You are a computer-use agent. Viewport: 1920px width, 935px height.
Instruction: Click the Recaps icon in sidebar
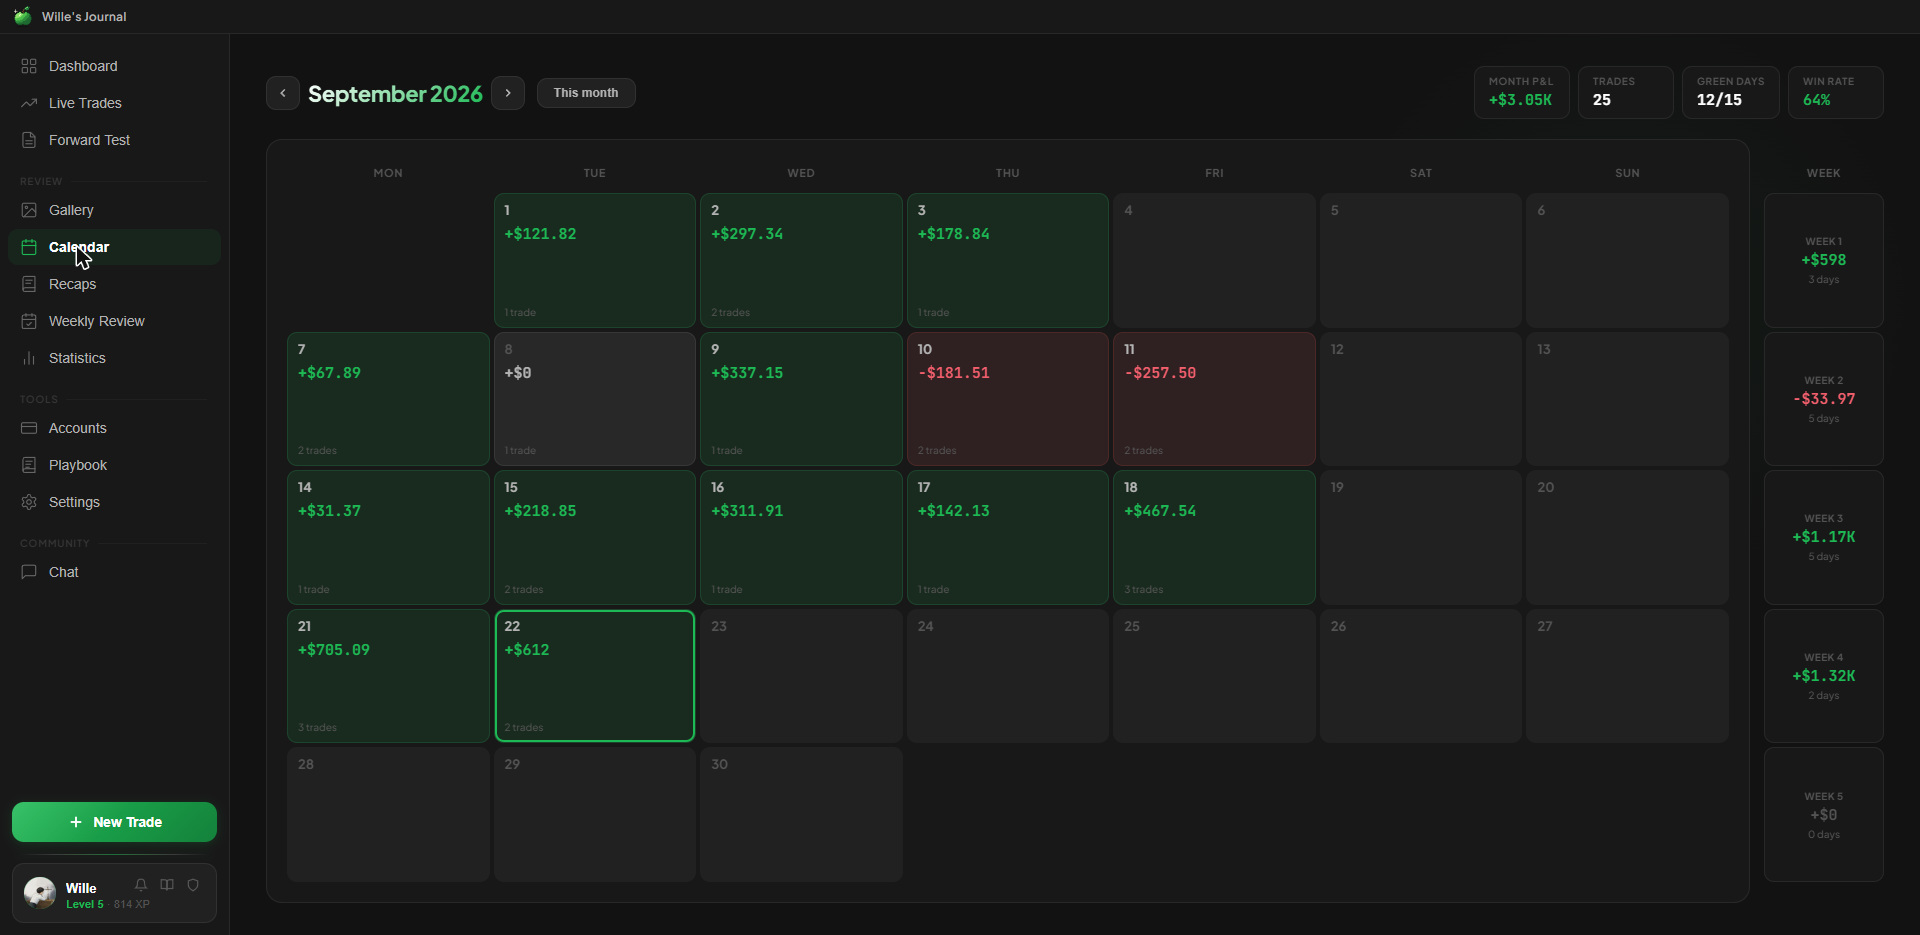pos(29,284)
